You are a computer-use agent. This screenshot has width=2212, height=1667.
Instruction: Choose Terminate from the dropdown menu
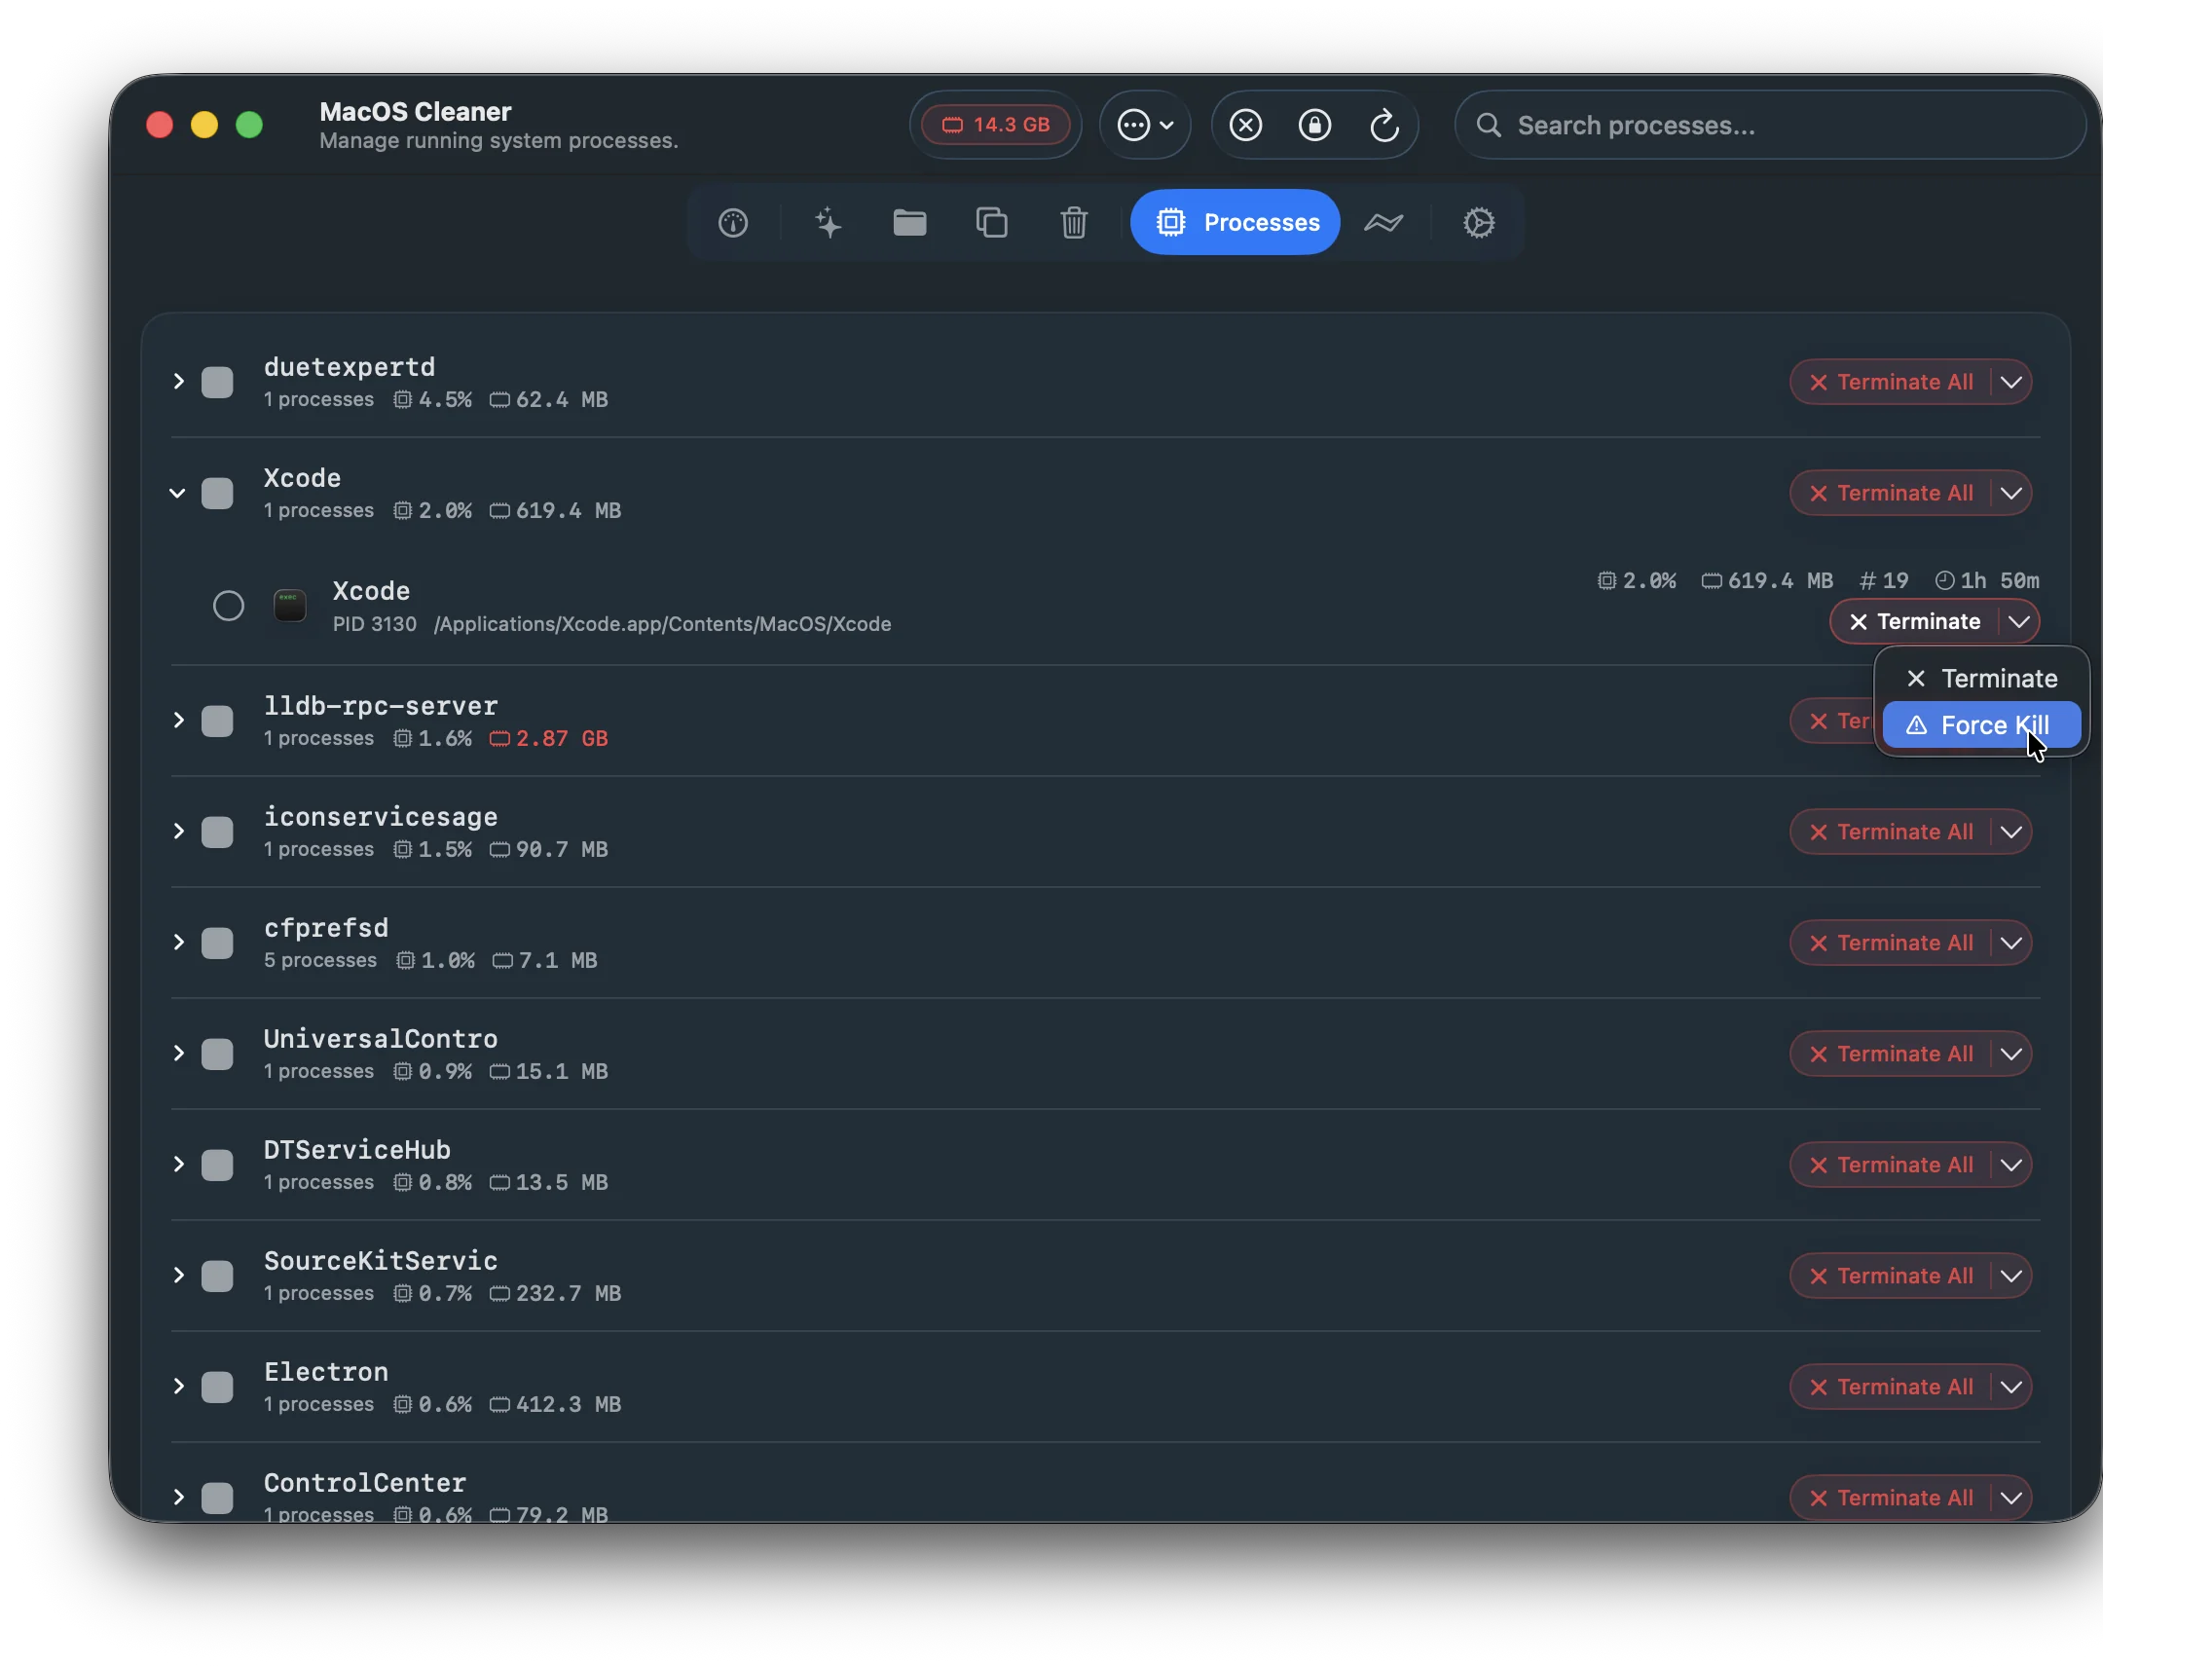coord(1981,679)
